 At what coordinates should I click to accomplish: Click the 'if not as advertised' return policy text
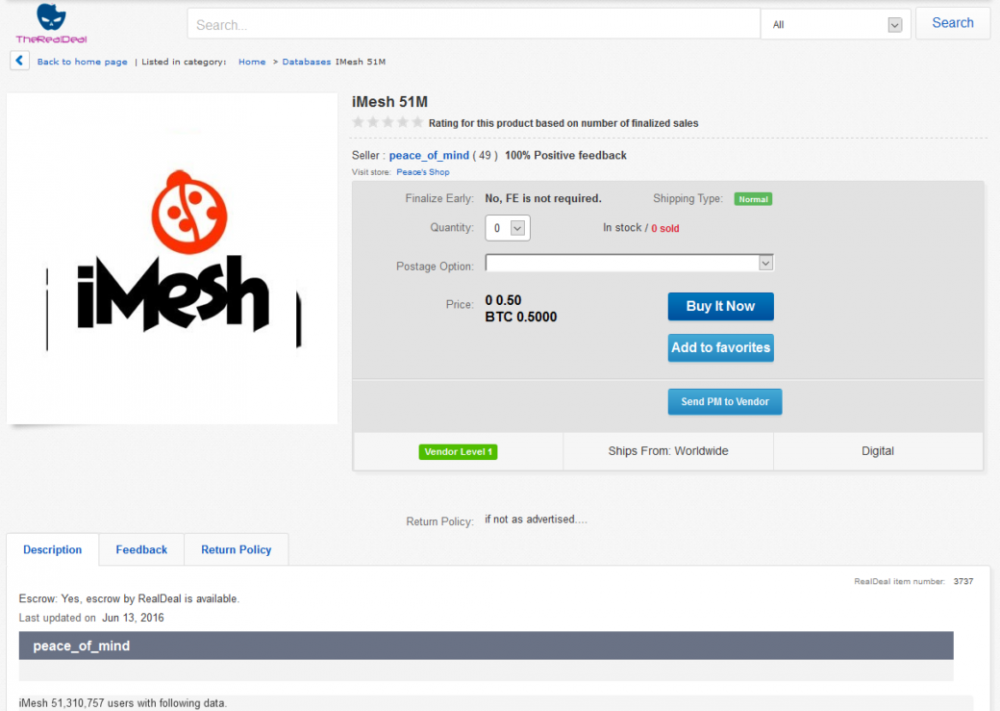pyautogui.click(x=536, y=519)
